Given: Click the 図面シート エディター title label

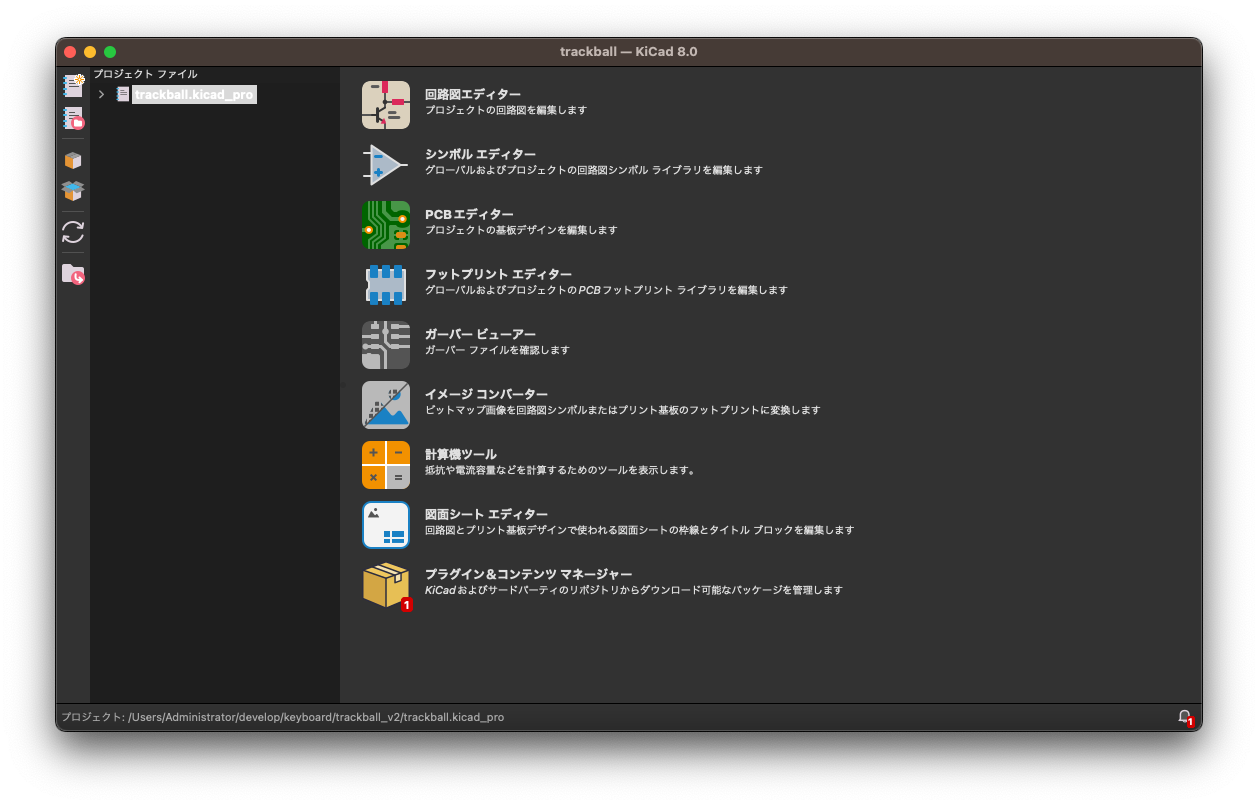Looking at the screenshot, I should [x=486, y=514].
